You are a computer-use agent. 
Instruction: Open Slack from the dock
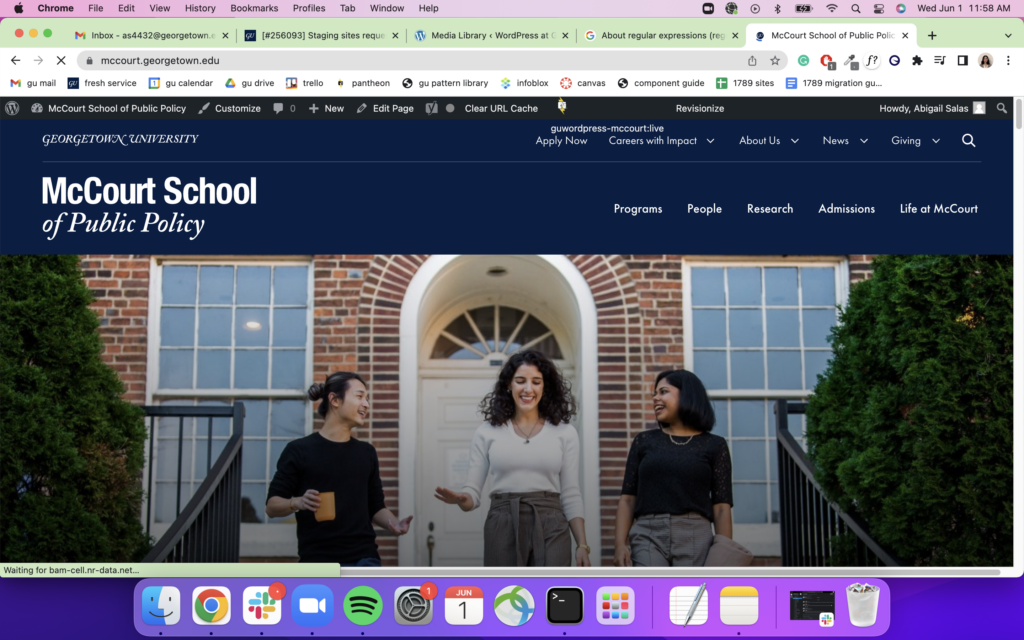click(x=262, y=605)
